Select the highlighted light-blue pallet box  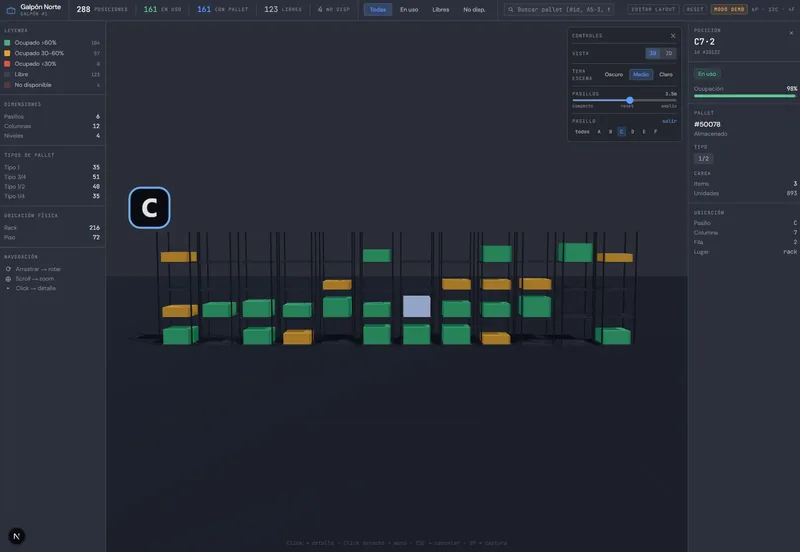point(416,306)
